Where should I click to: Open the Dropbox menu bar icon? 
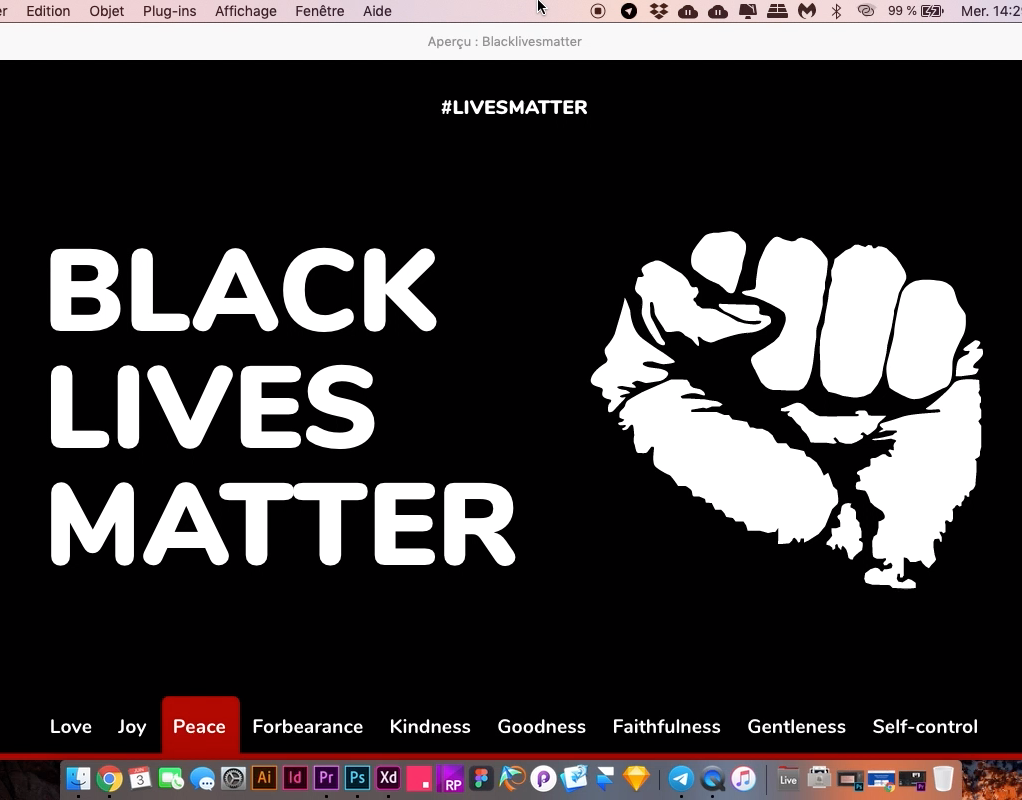pos(658,11)
